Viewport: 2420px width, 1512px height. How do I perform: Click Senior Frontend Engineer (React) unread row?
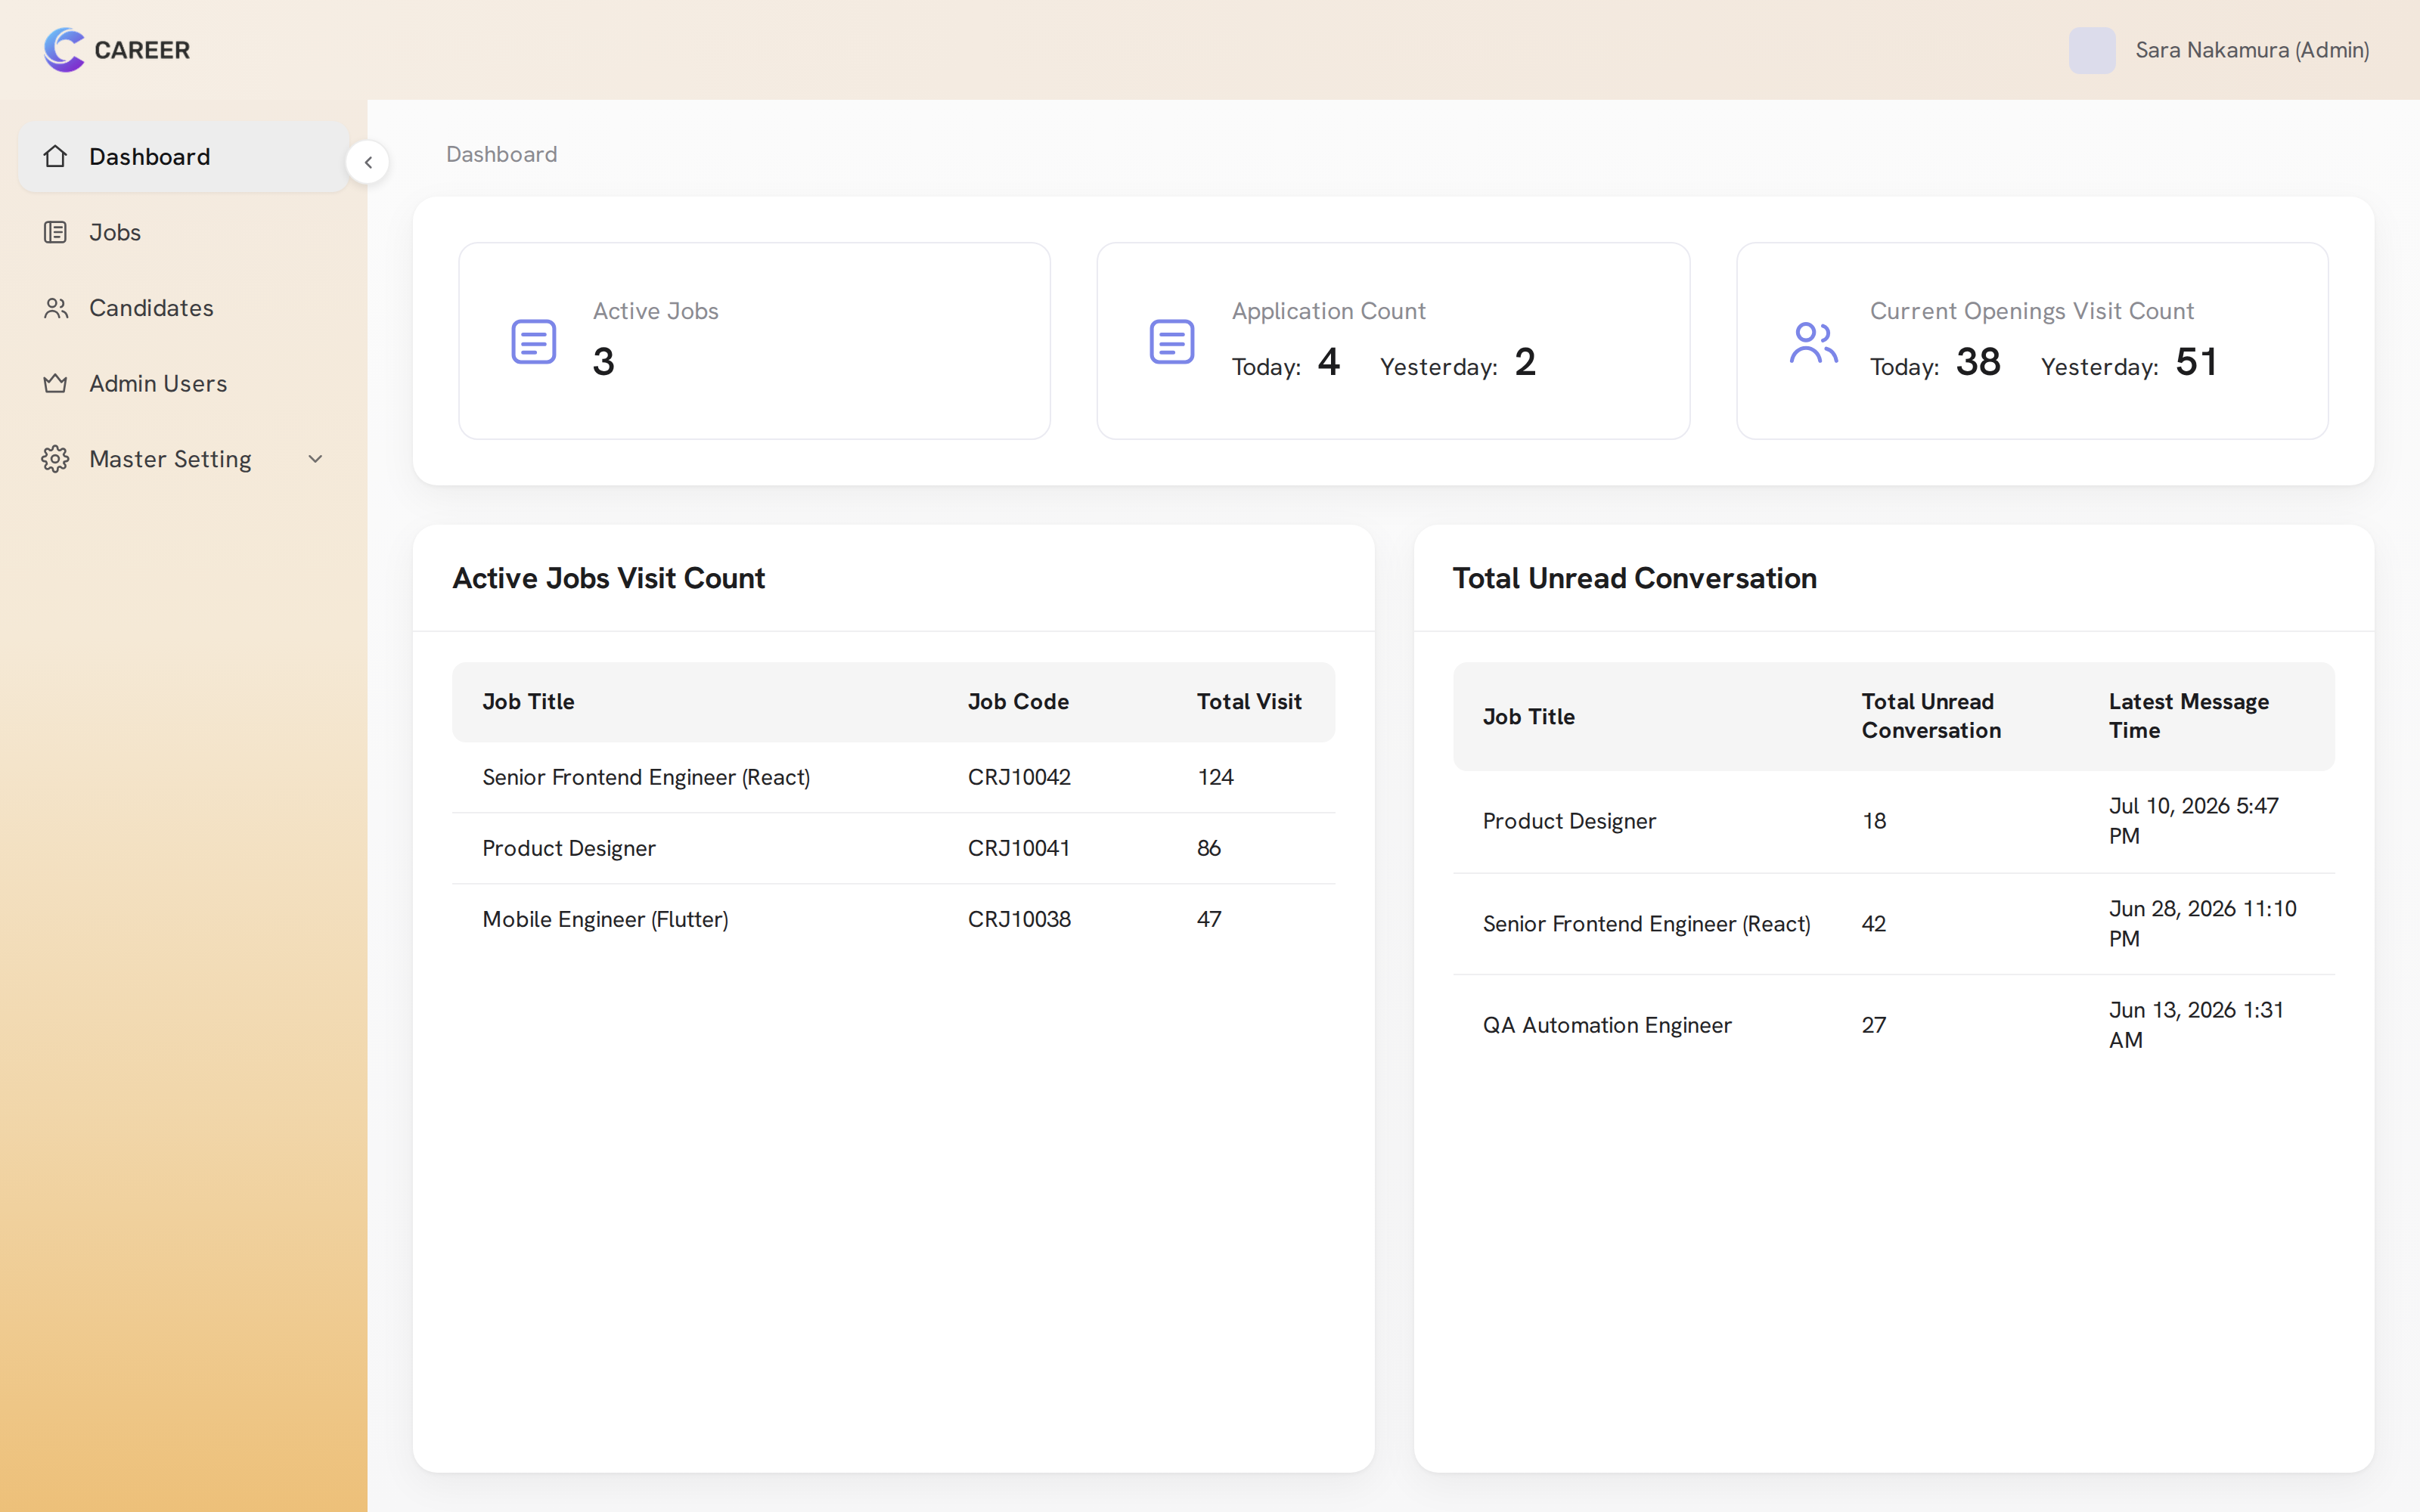[x=1893, y=924]
